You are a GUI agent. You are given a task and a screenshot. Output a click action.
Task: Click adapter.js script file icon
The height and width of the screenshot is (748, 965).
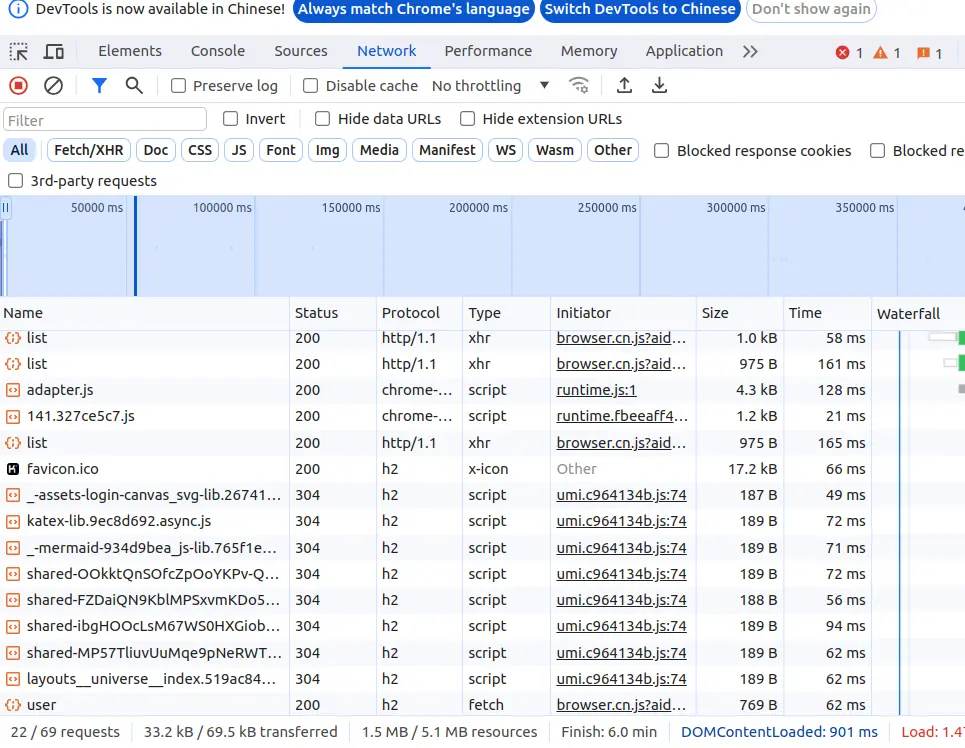(12, 390)
